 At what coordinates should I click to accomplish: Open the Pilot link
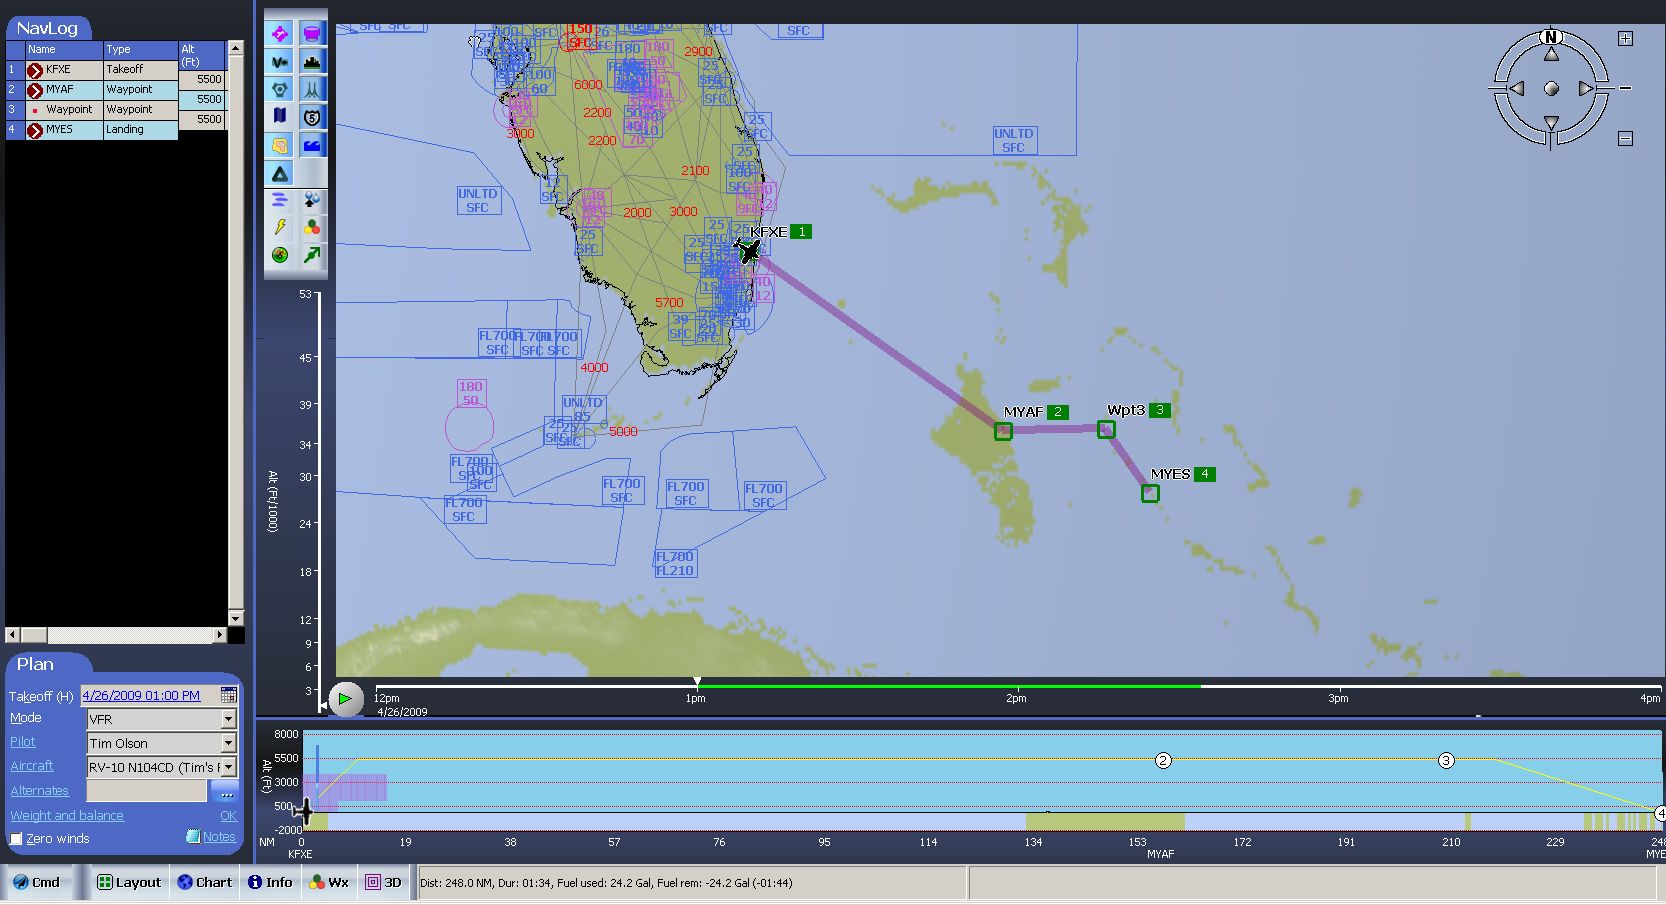[x=23, y=742]
